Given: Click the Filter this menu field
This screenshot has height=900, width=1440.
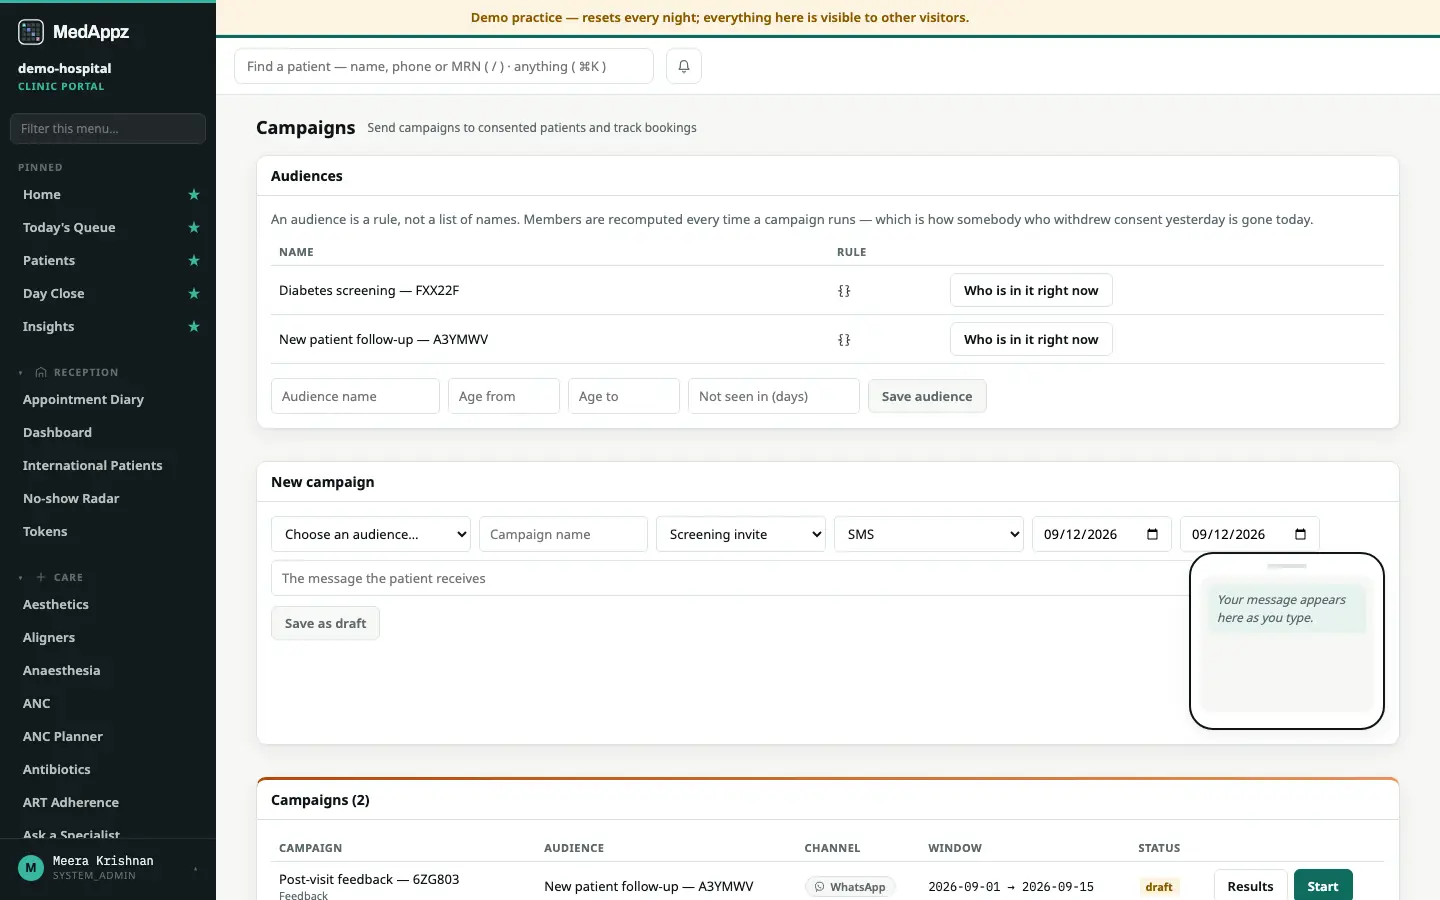Looking at the screenshot, I should [108, 128].
